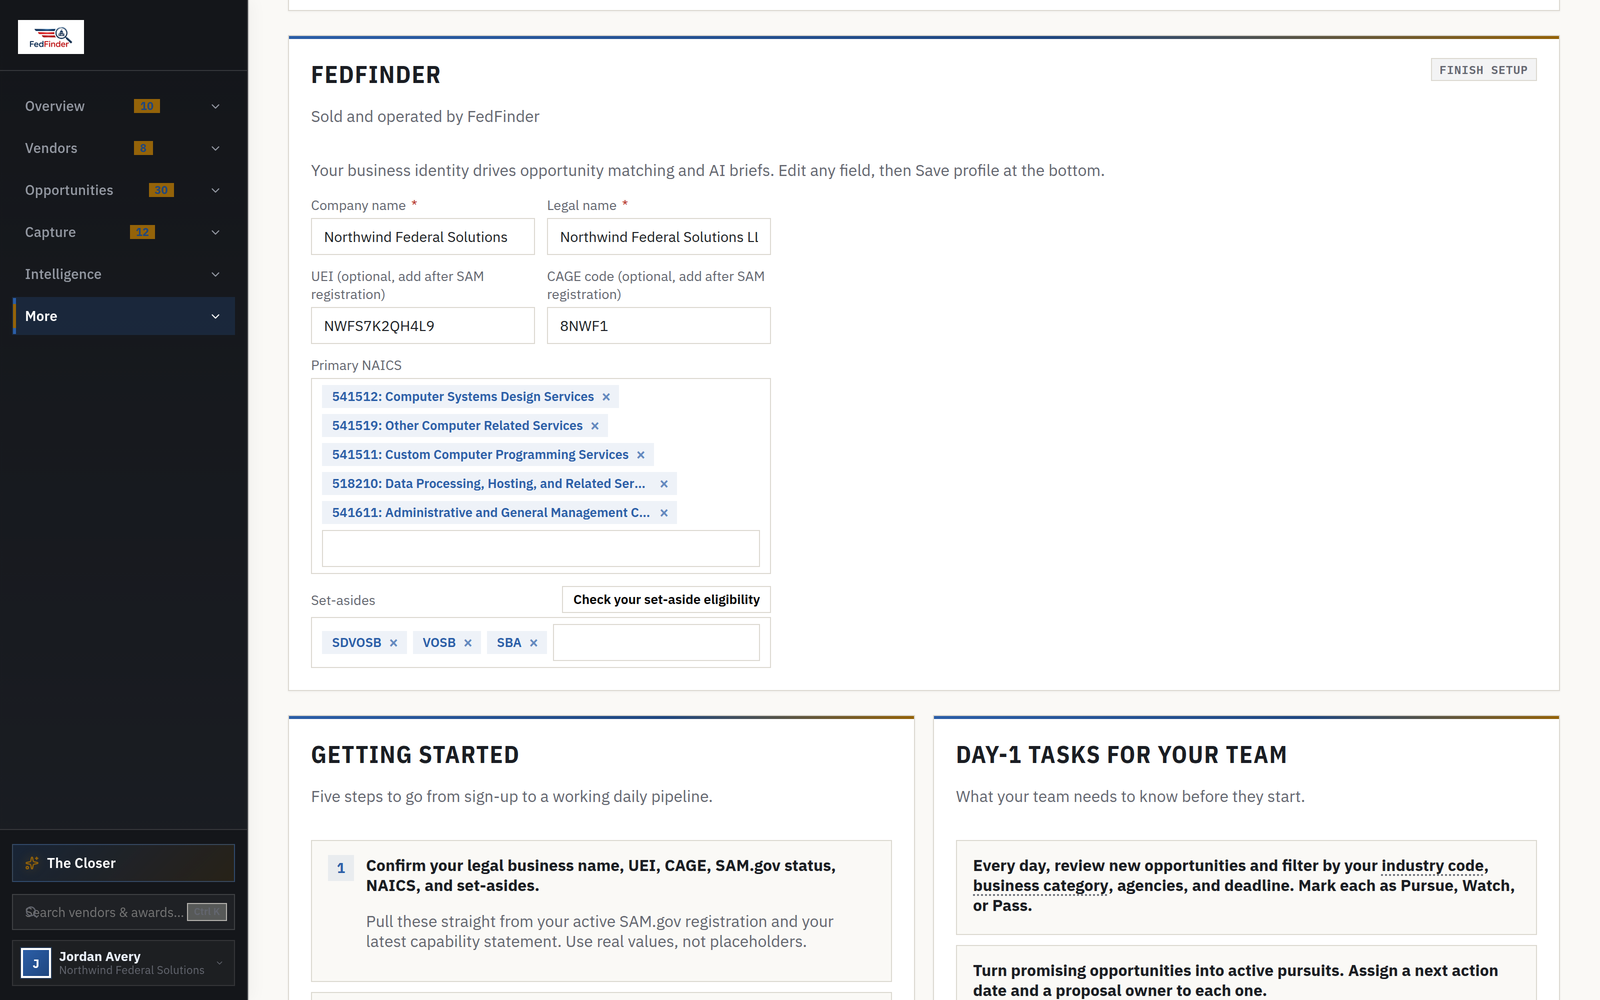Click the Jordan Avery avatar icon

pos(36,963)
